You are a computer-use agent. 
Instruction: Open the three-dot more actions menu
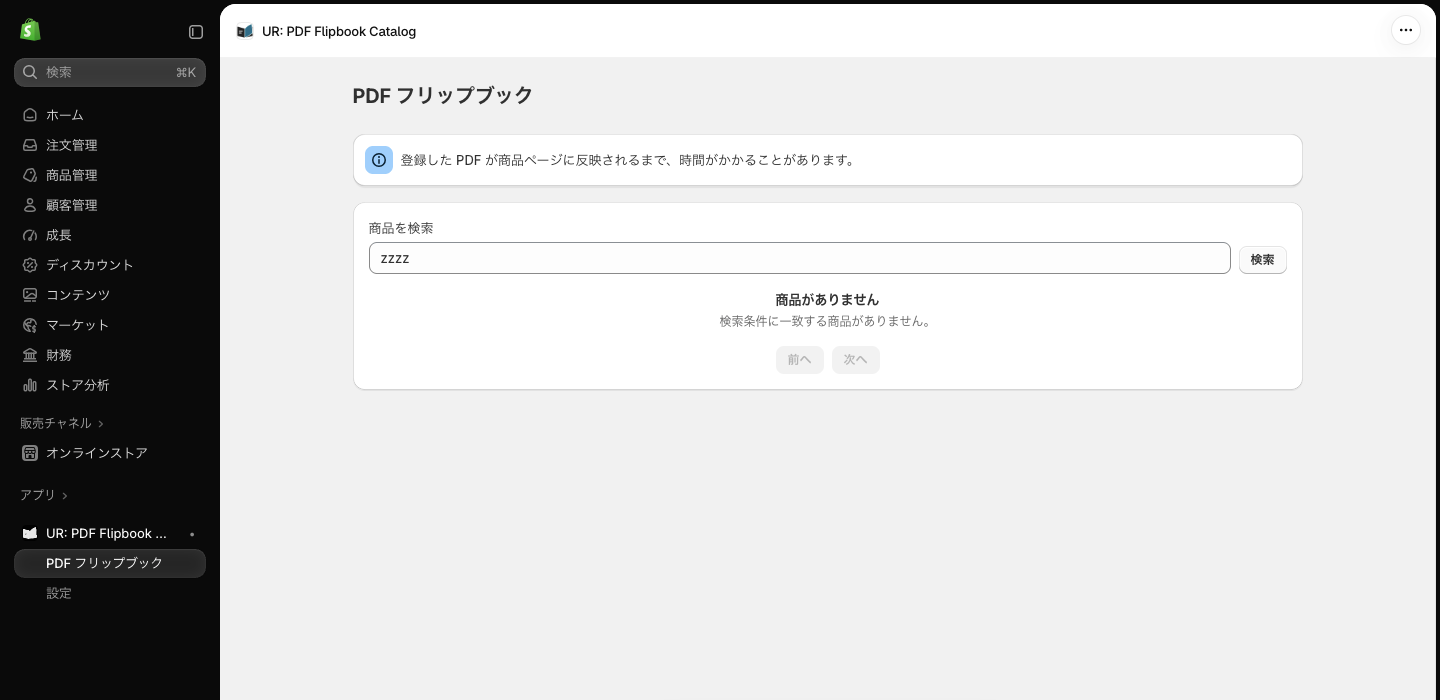[x=1406, y=30]
